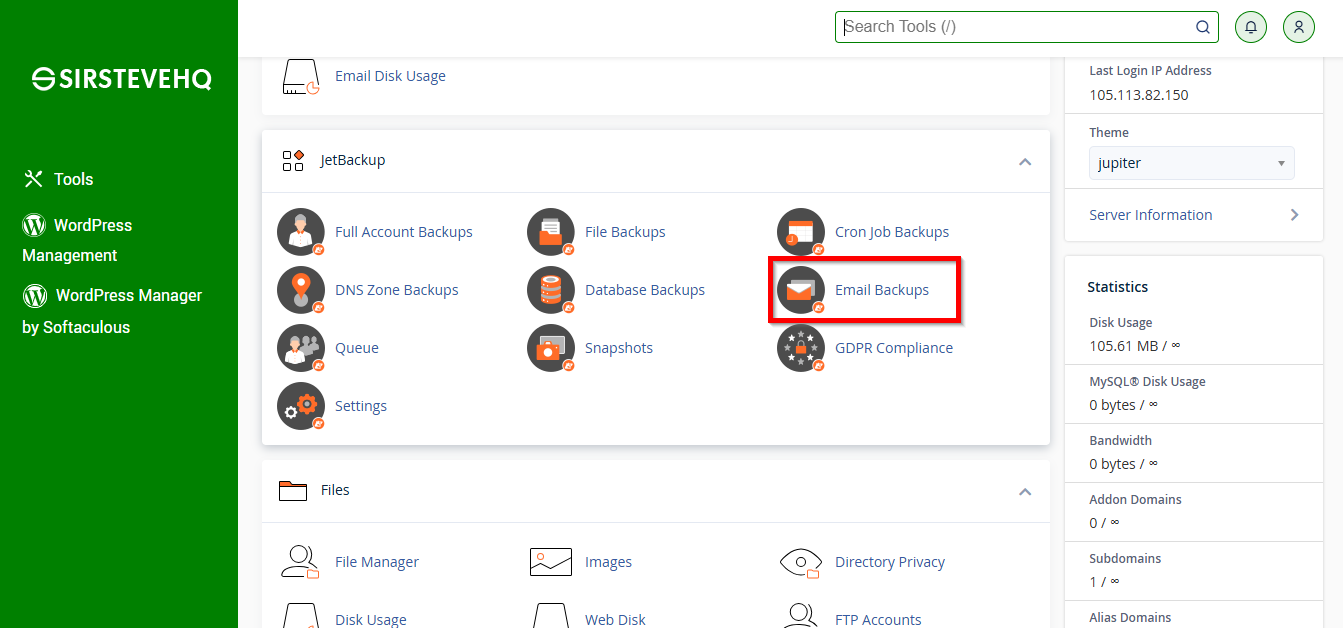Open the Queue link
Image resolution: width=1343 pixels, height=628 pixels.
point(357,348)
